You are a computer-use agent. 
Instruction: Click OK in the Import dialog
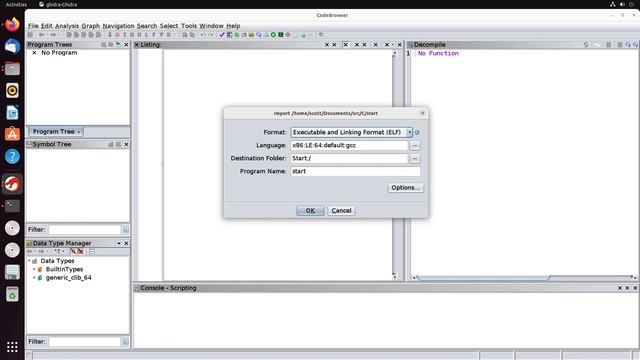(310, 211)
